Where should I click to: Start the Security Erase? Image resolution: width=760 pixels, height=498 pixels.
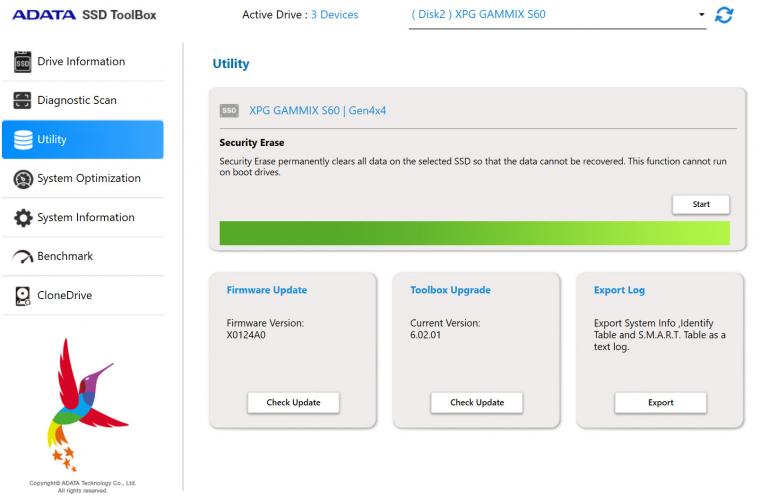(x=700, y=204)
